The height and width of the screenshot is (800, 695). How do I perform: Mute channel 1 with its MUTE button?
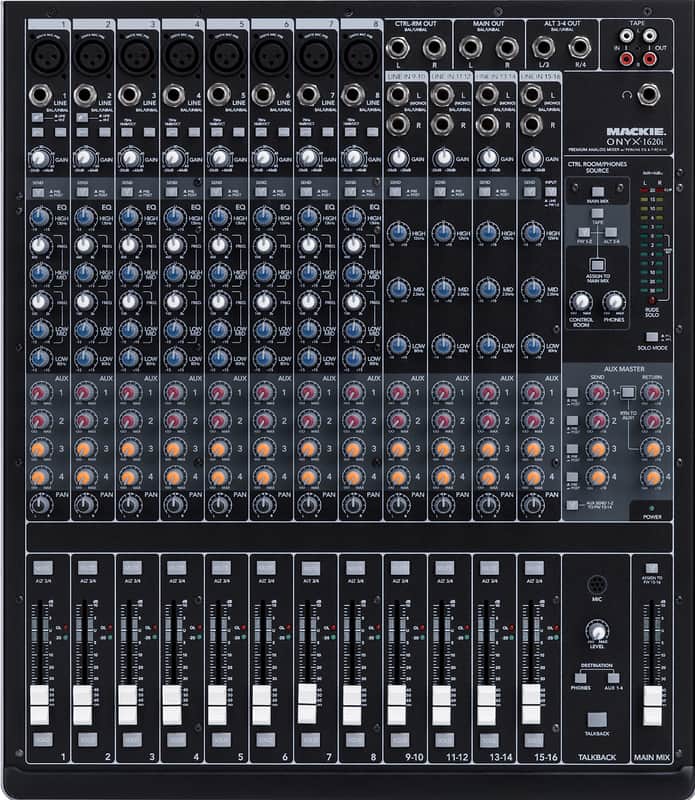click(42, 567)
